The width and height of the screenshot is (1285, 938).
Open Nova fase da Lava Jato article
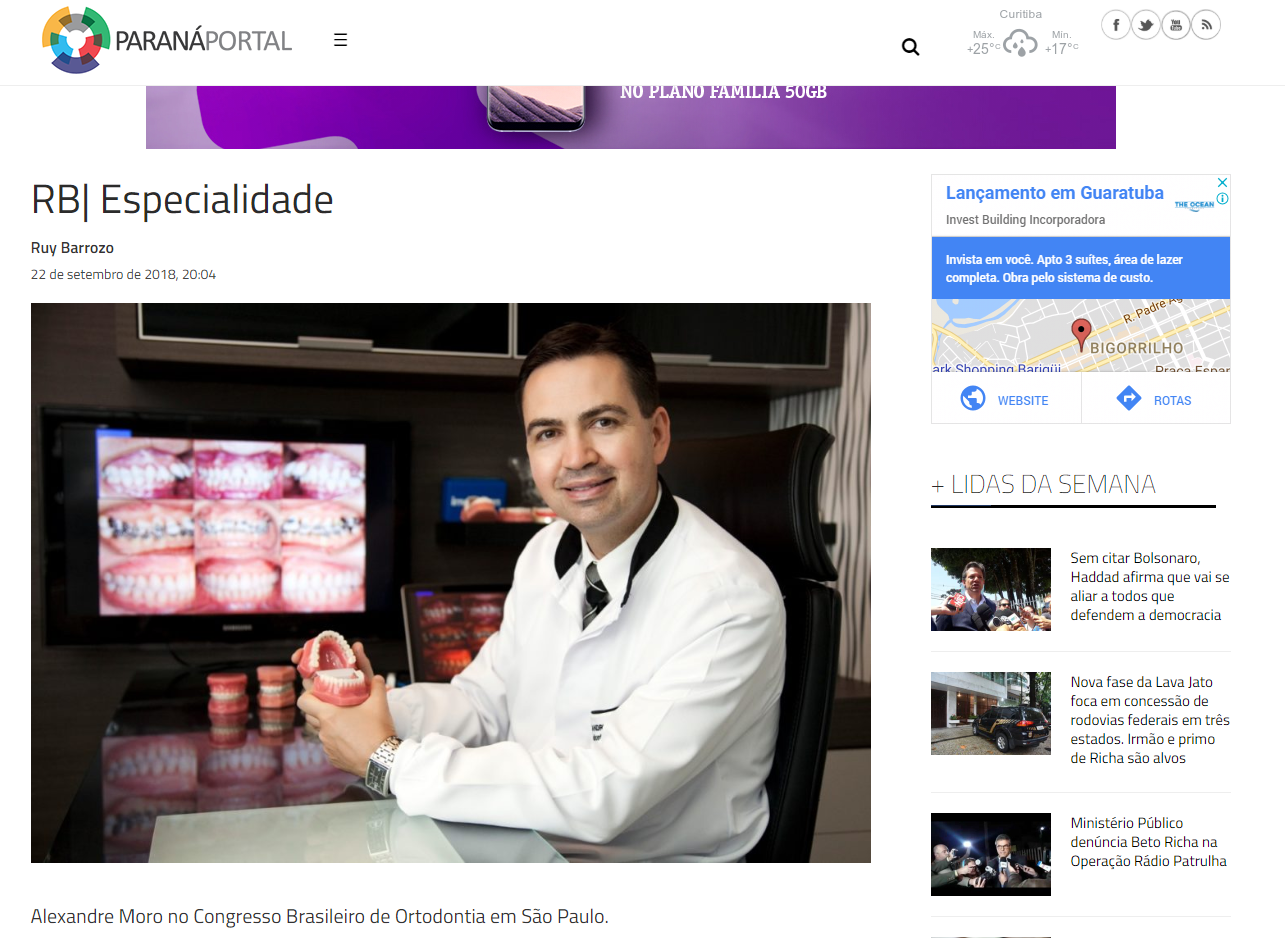point(1149,720)
